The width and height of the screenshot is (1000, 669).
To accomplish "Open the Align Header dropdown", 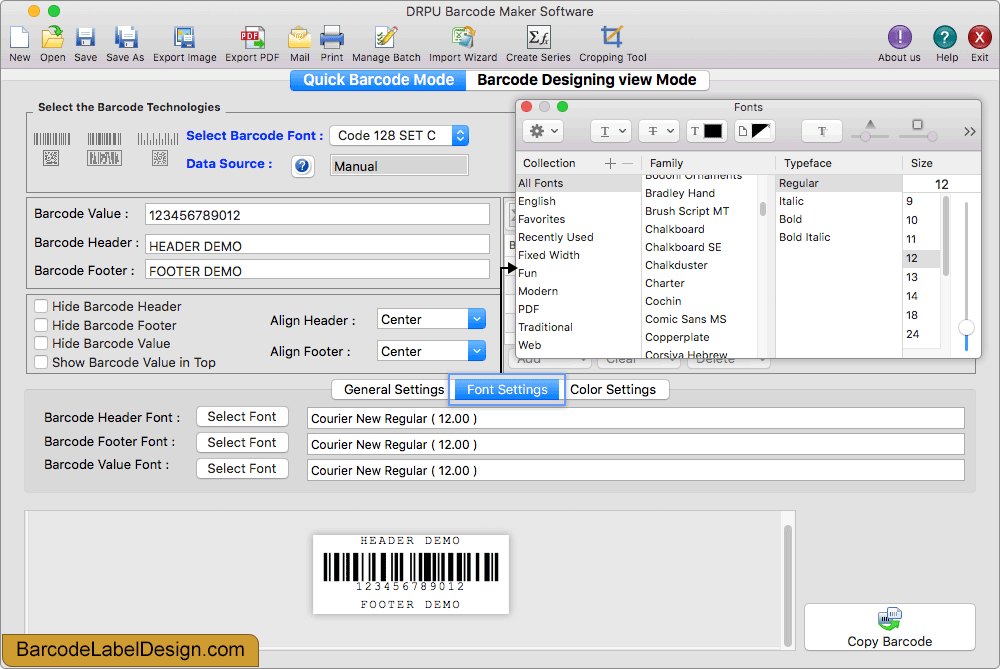I will 431,319.
